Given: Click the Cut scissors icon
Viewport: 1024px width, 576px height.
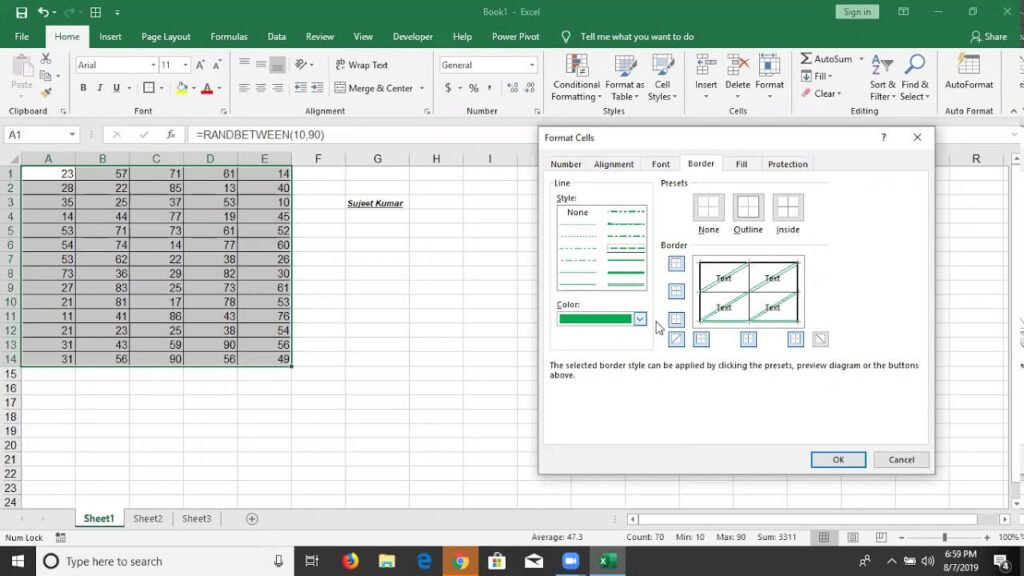Looking at the screenshot, I should (x=46, y=59).
